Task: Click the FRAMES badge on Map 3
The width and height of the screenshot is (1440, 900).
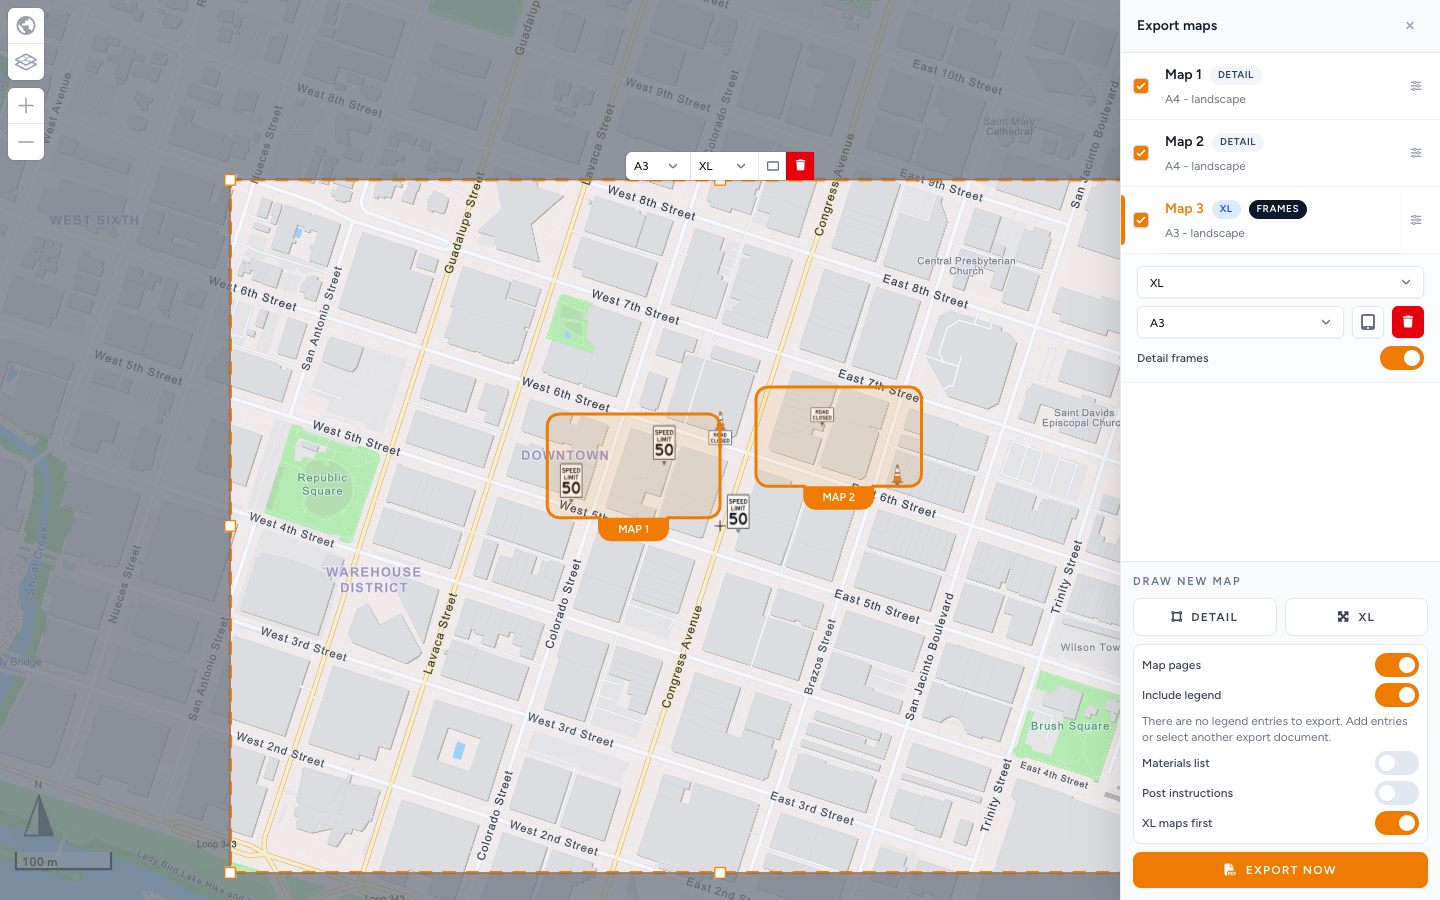Action: point(1278,209)
